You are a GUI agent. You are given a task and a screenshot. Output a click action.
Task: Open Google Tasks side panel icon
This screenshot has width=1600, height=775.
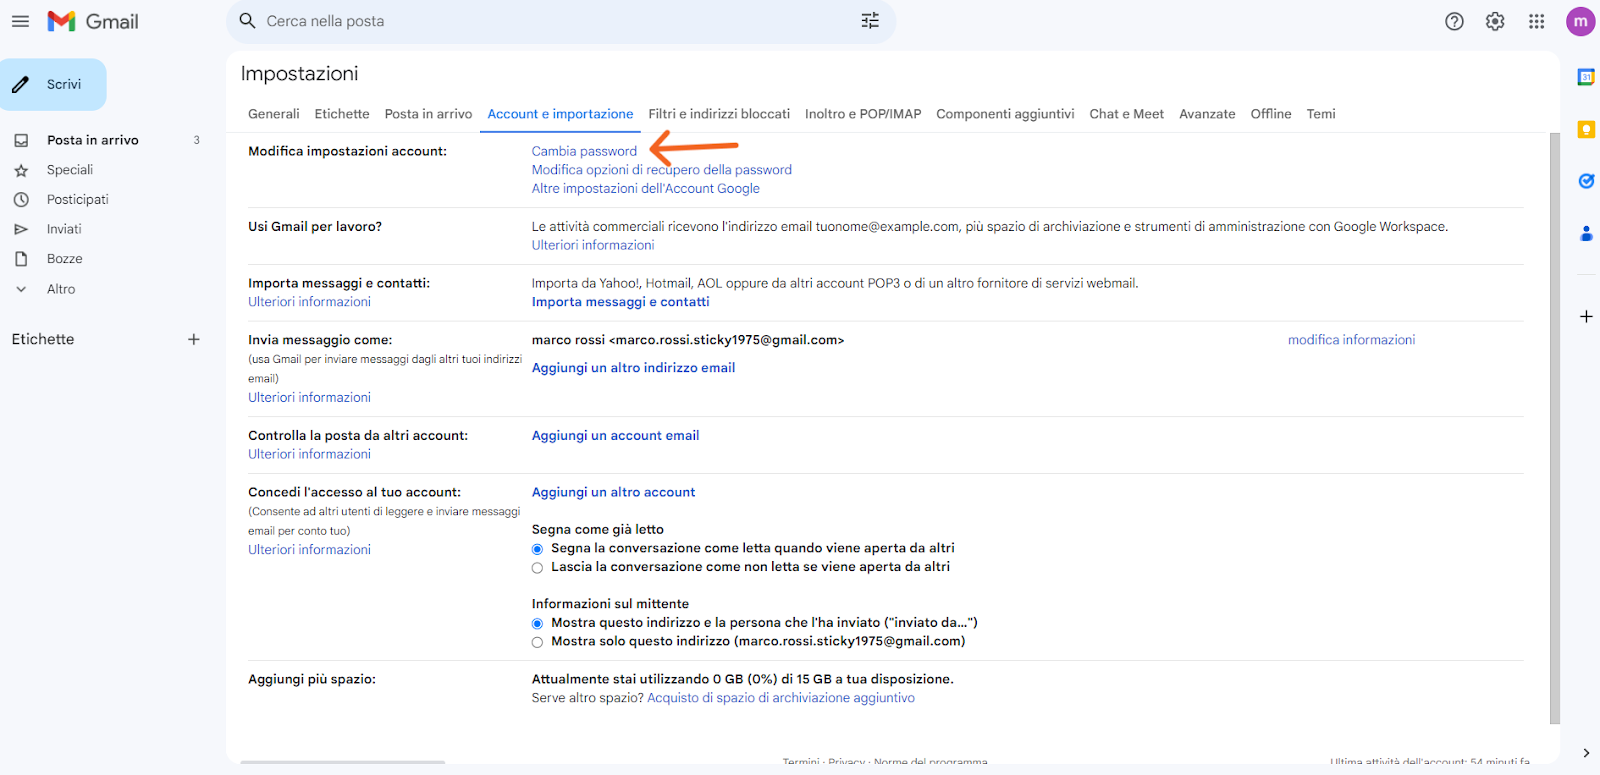point(1586,181)
